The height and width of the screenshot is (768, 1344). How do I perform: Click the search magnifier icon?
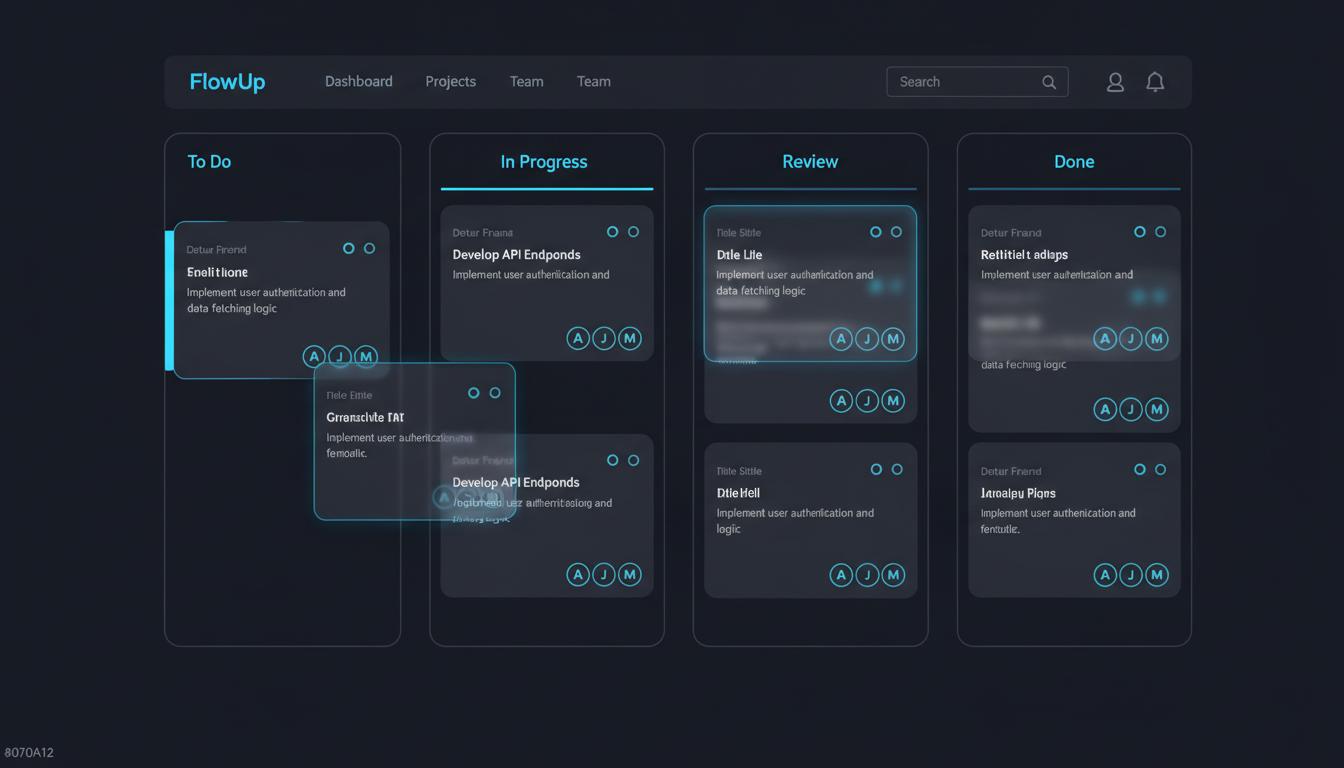tap(1048, 81)
